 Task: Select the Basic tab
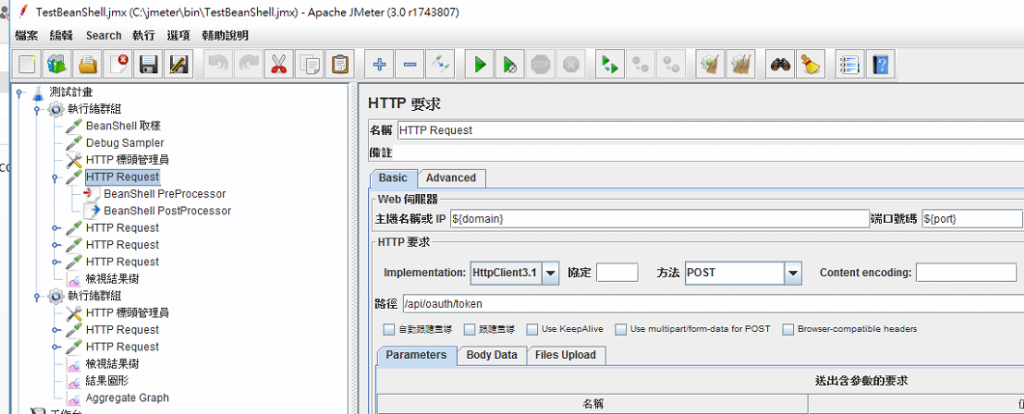393,178
